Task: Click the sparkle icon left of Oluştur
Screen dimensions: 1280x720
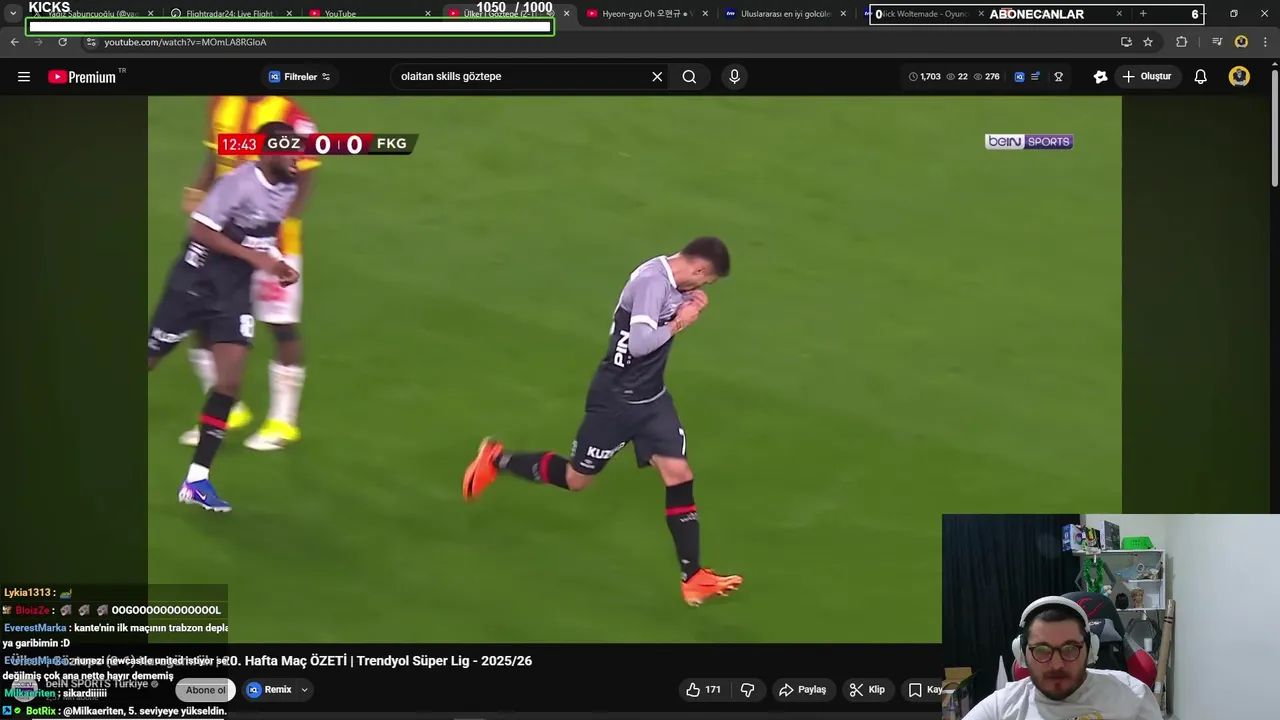Action: 1100,77
